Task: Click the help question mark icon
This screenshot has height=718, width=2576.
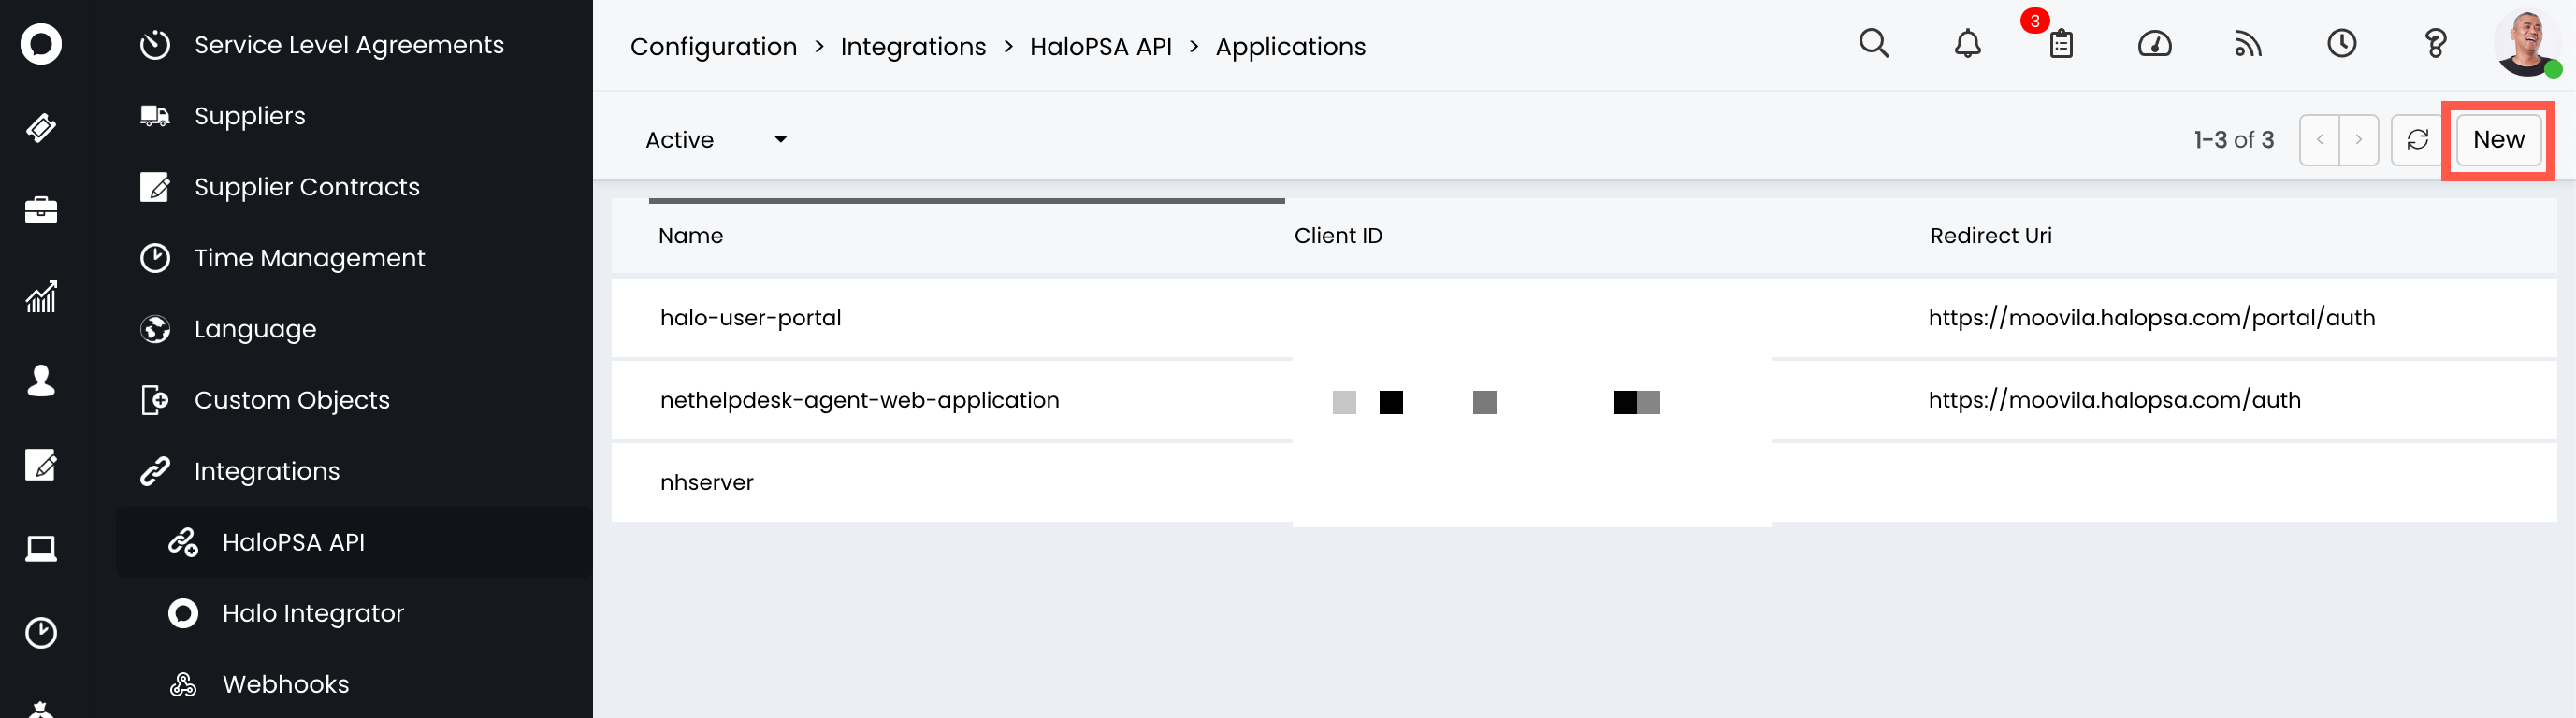Action: click(x=2435, y=44)
